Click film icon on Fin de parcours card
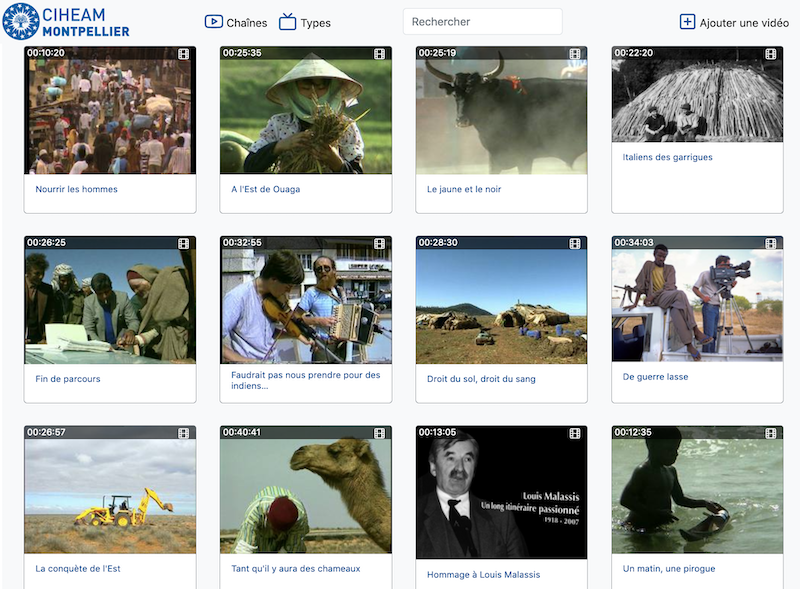 (184, 243)
